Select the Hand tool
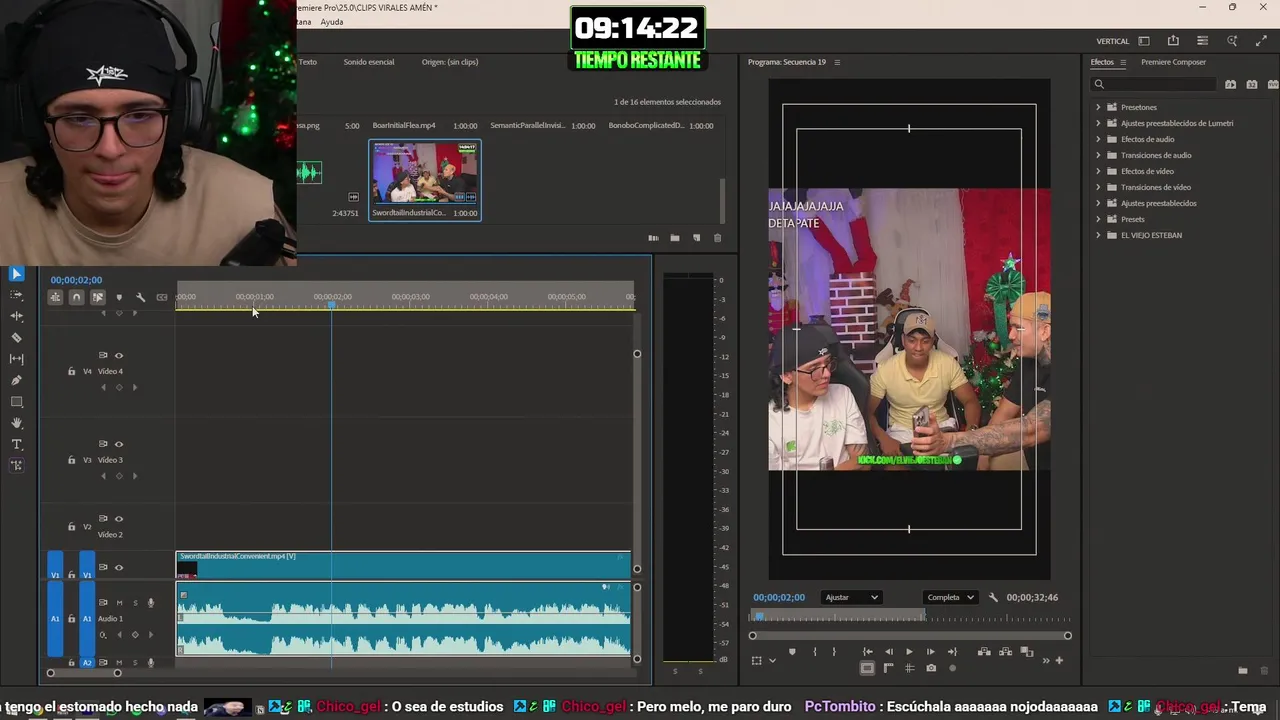 (16, 423)
